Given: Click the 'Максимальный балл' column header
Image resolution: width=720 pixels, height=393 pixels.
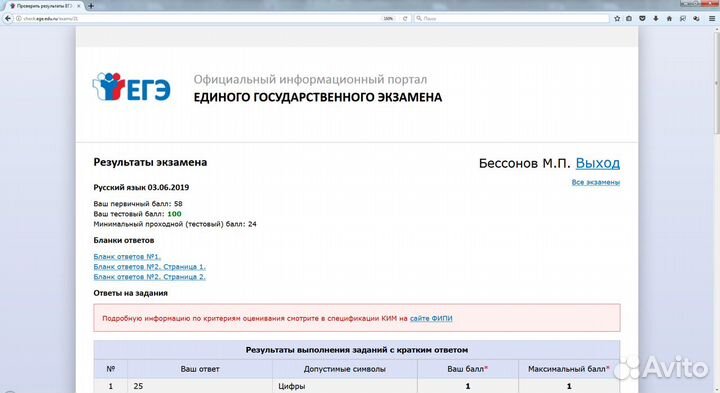Looking at the screenshot, I should 569,369.
